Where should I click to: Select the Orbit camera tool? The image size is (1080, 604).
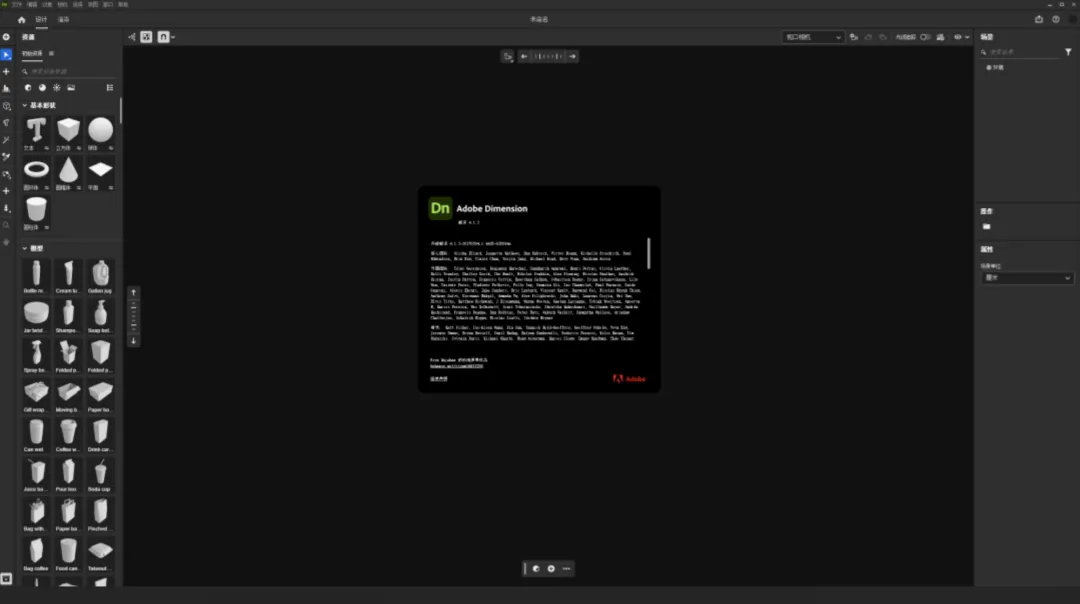pyautogui.click(x=6, y=174)
